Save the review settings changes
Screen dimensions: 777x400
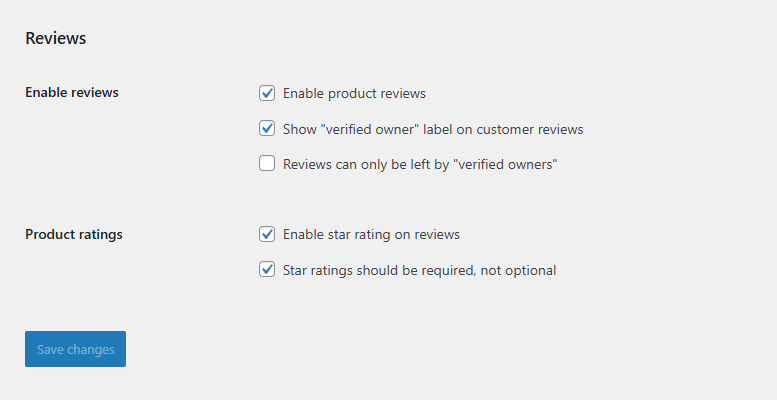pos(75,349)
